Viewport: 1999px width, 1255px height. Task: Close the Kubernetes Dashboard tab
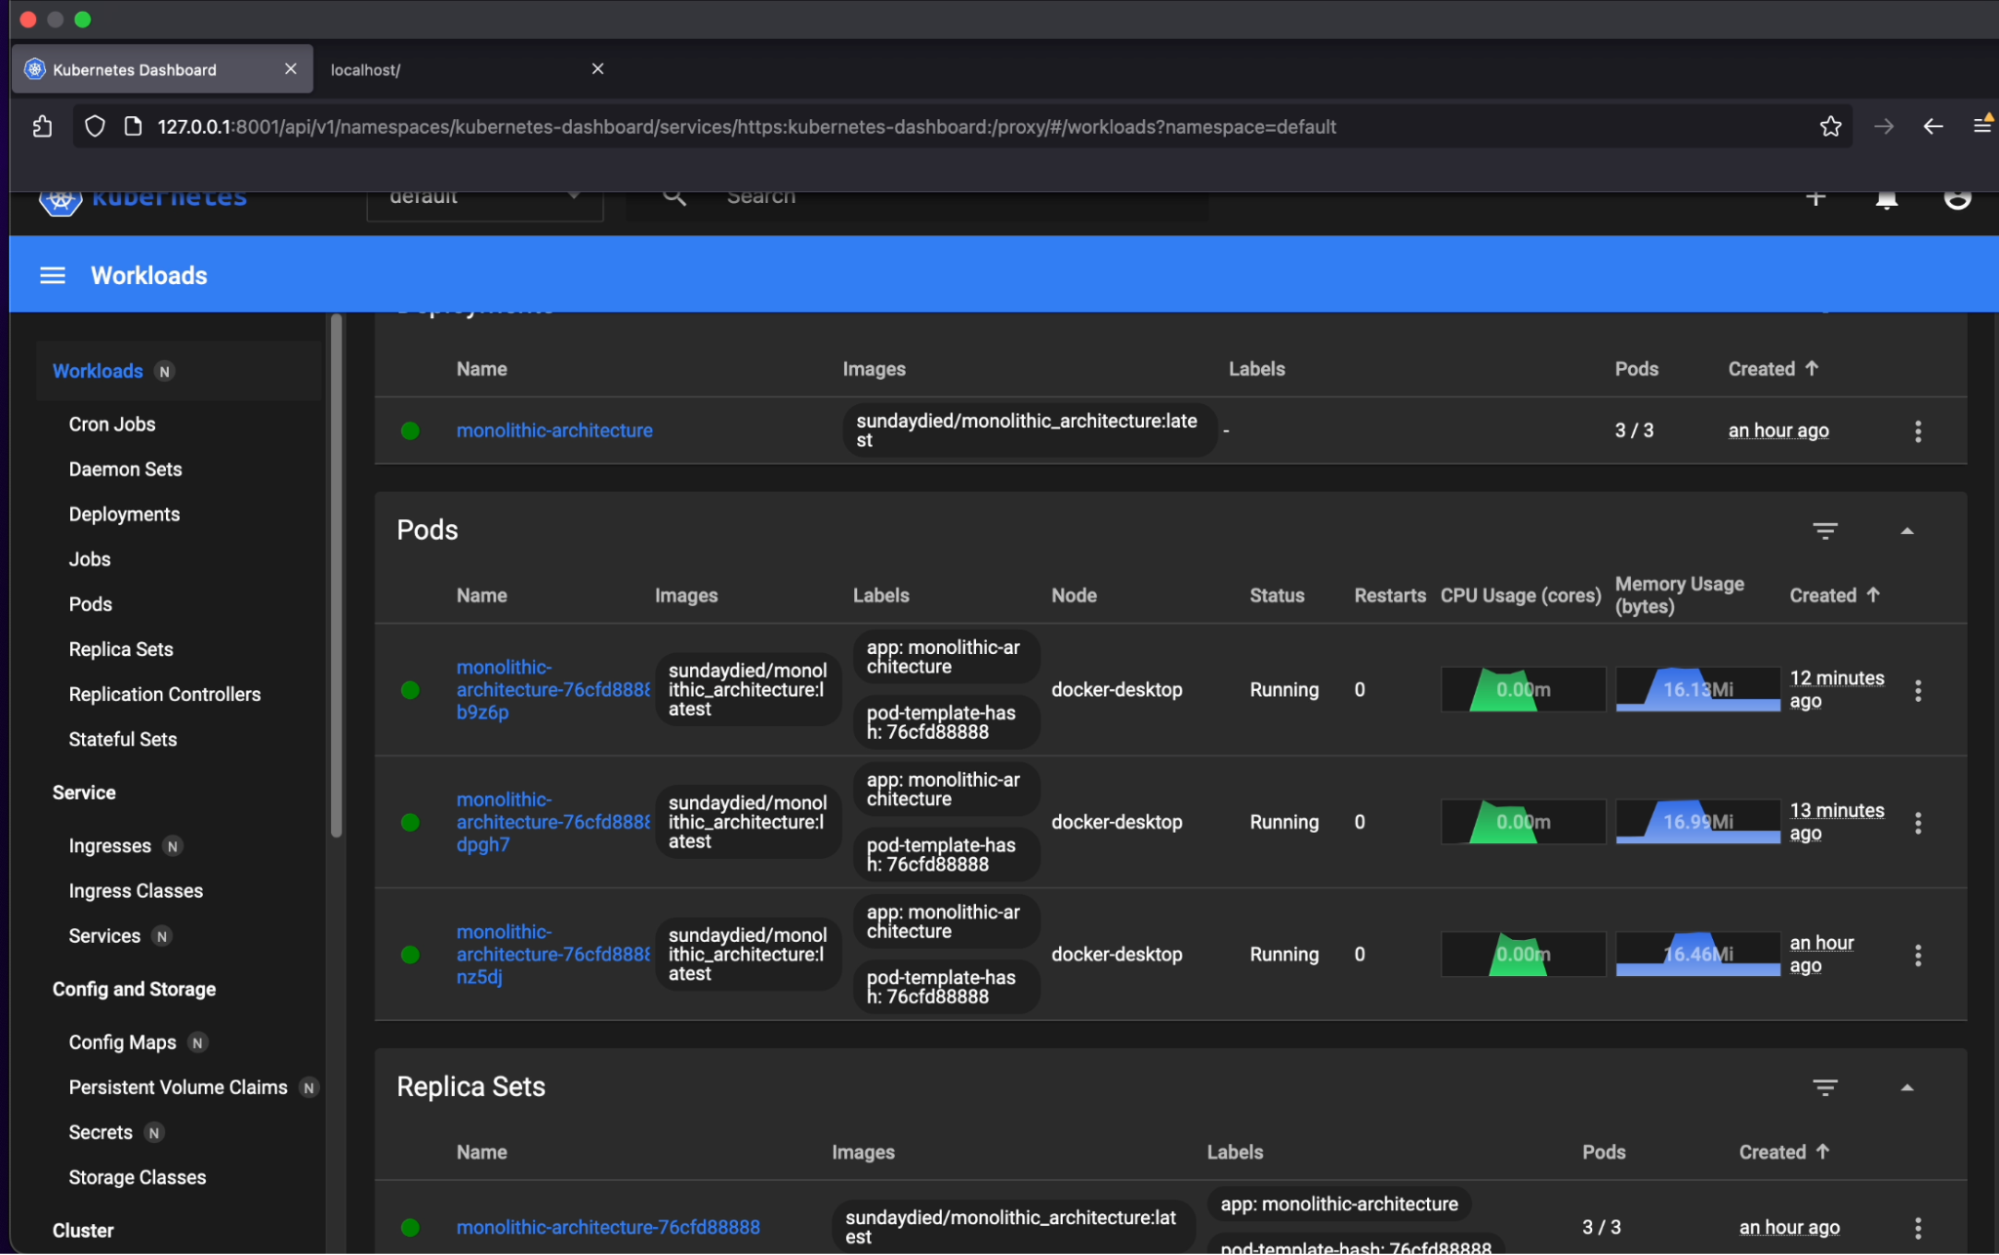click(290, 68)
